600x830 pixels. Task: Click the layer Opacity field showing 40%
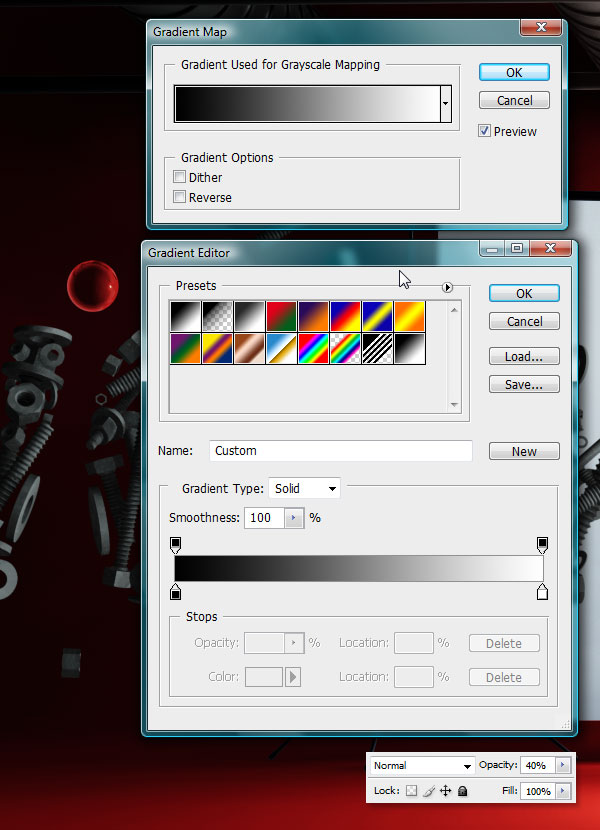(x=538, y=765)
